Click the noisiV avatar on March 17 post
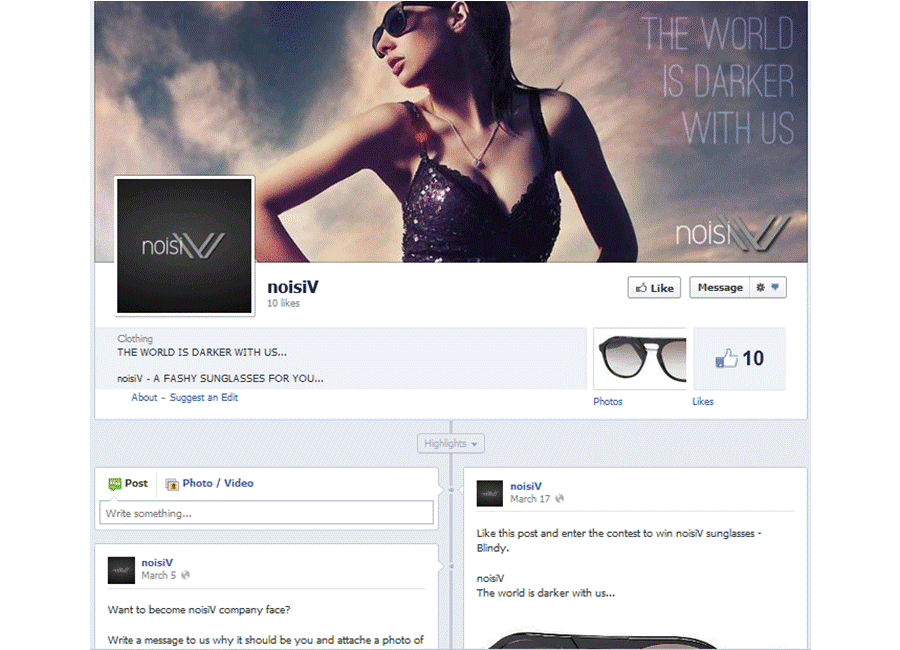 489,492
